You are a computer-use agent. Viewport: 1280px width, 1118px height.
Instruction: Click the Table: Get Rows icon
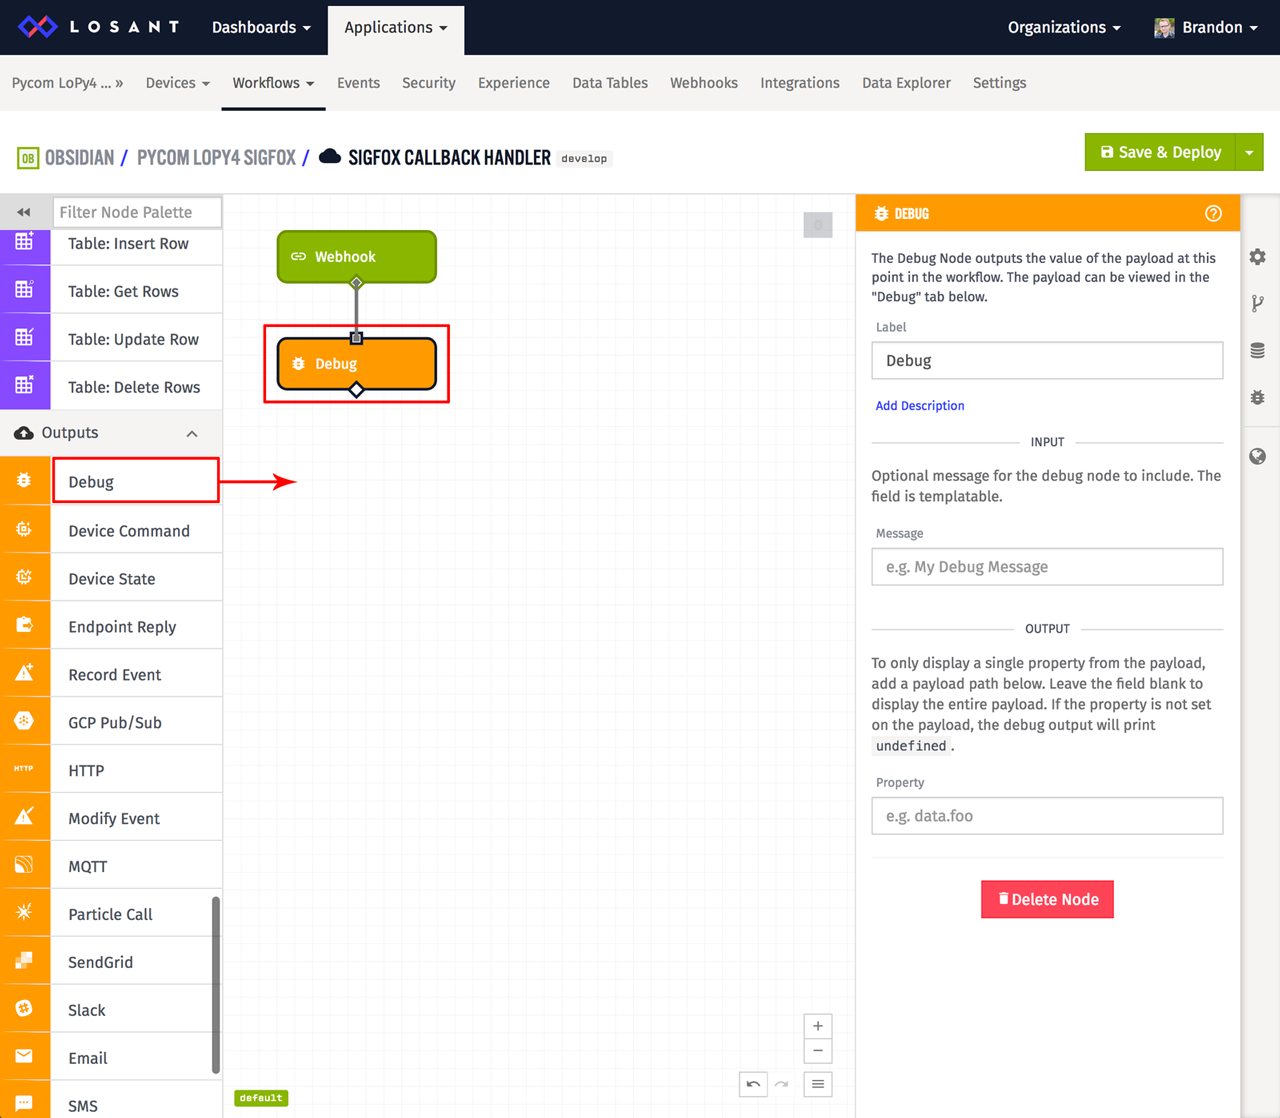[x=24, y=290]
